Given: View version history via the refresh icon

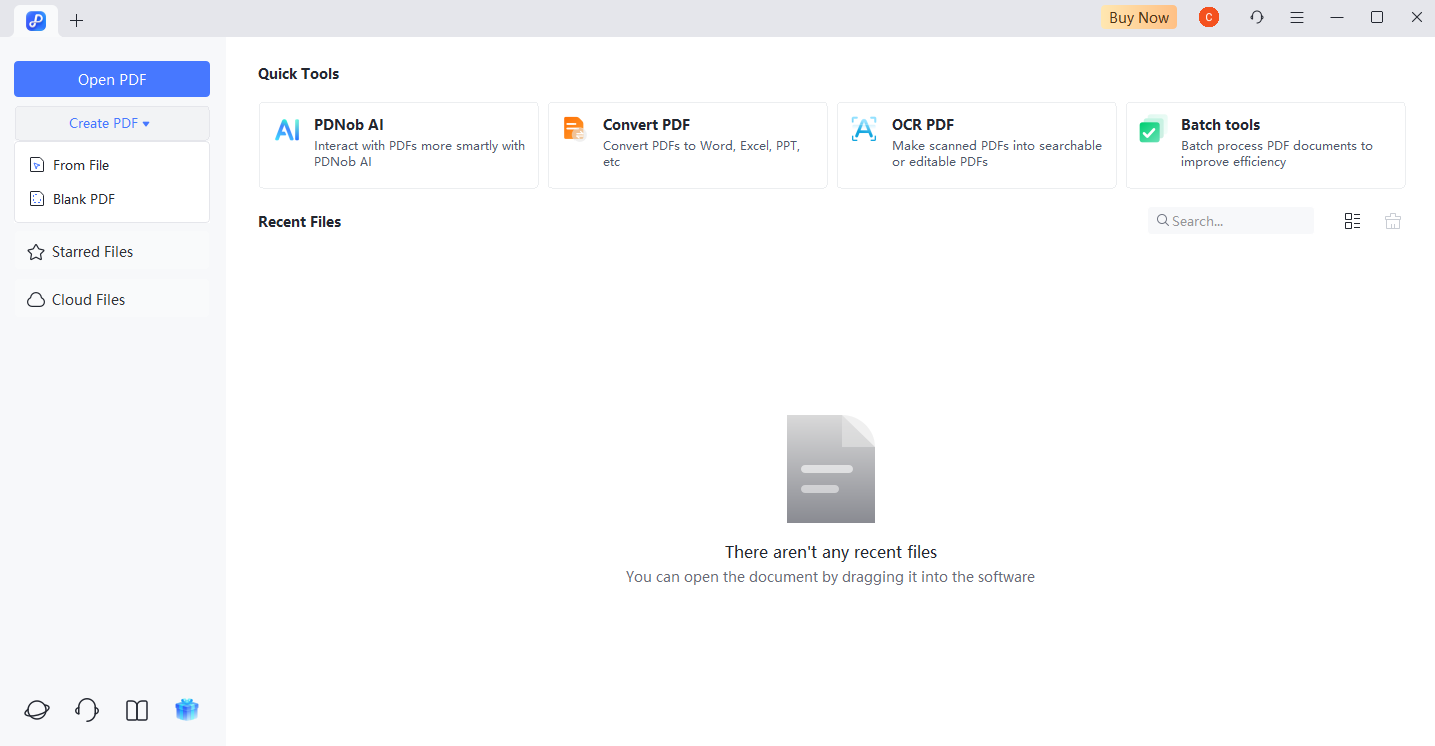Looking at the screenshot, I should click(1256, 17).
